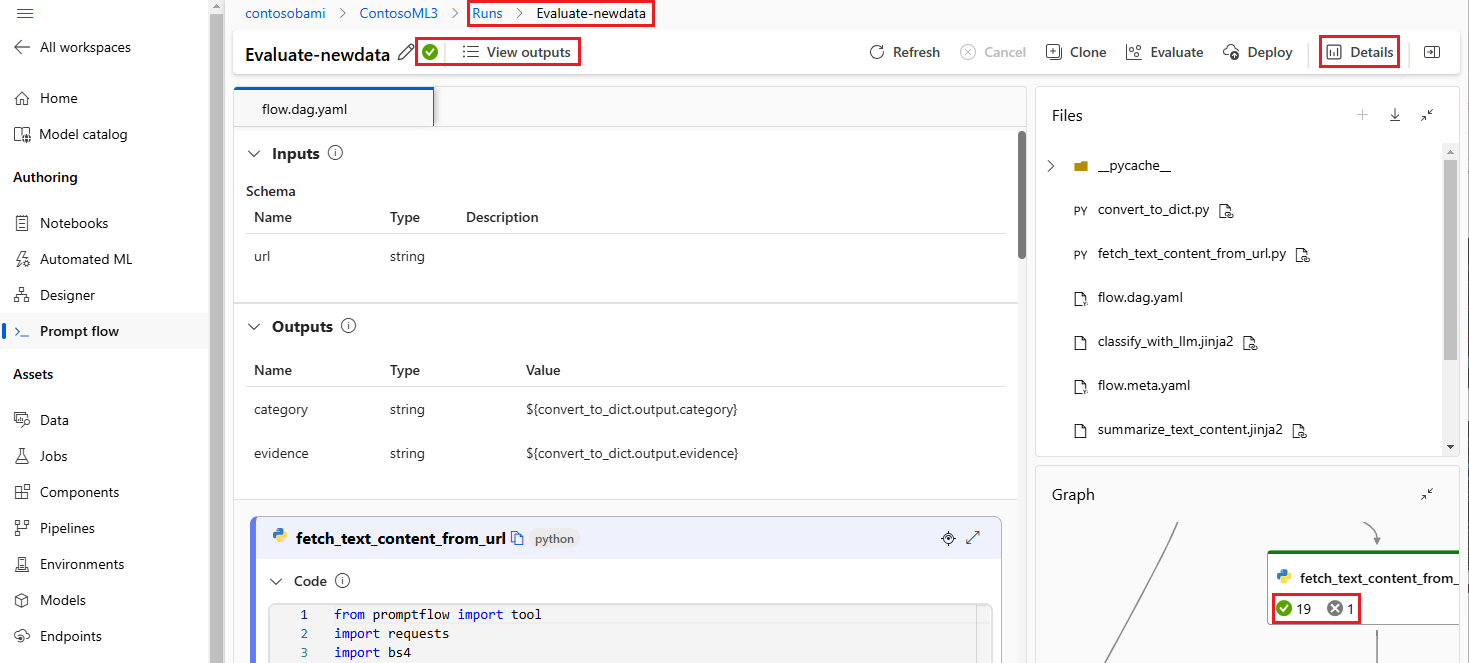Open Endpoints in the sidebar
This screenshot has width=1469, height=663.
coord(58,636)
